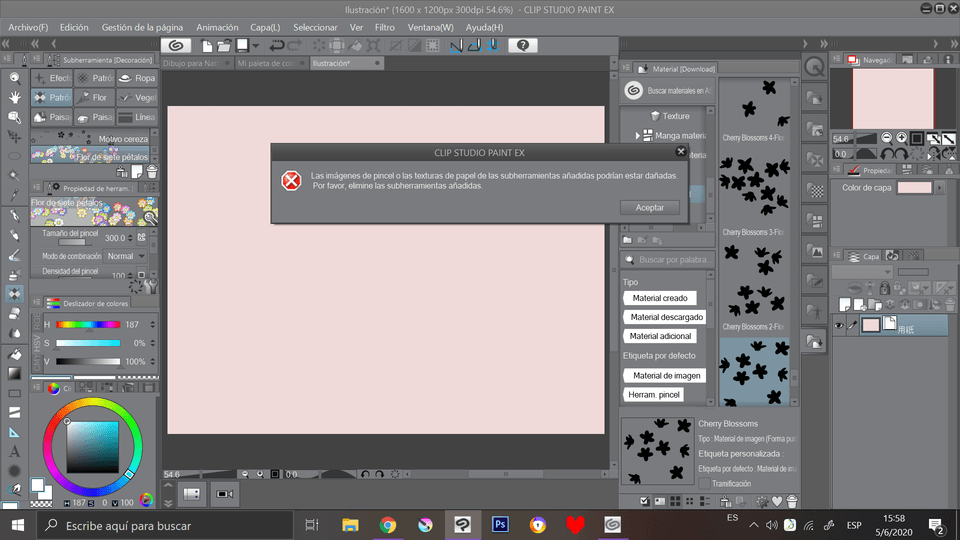Undo the last action in the command bar
The height and width of the screenshot is (540, 960).
point(277,45)
